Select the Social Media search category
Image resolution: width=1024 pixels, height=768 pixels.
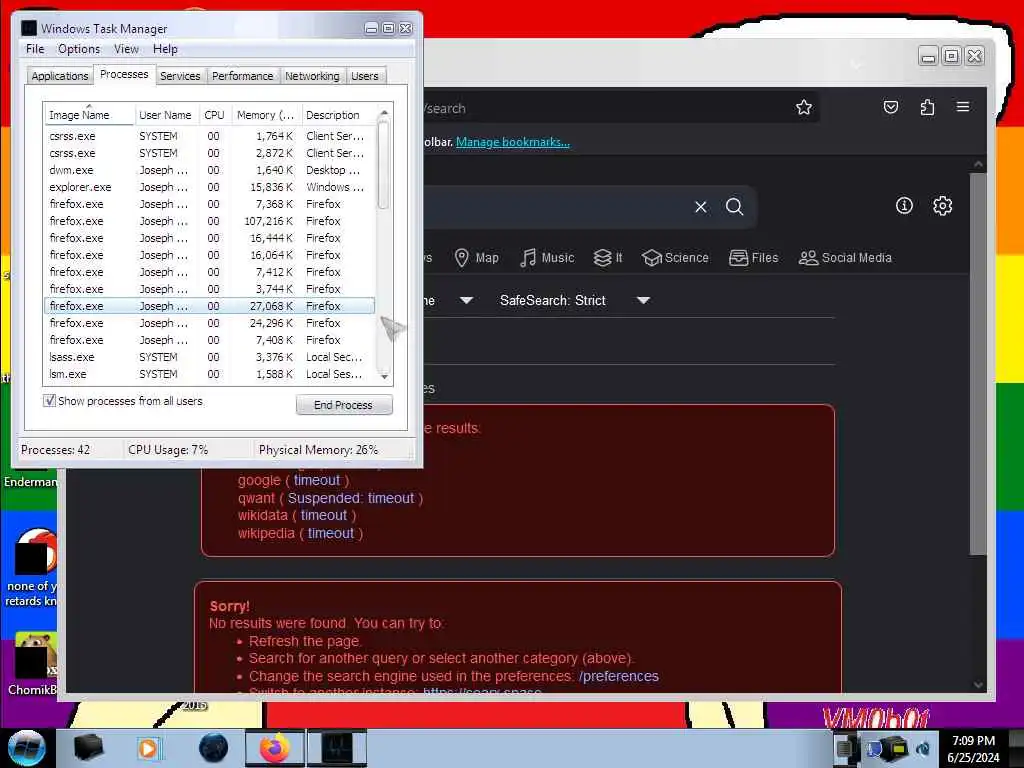845,258
